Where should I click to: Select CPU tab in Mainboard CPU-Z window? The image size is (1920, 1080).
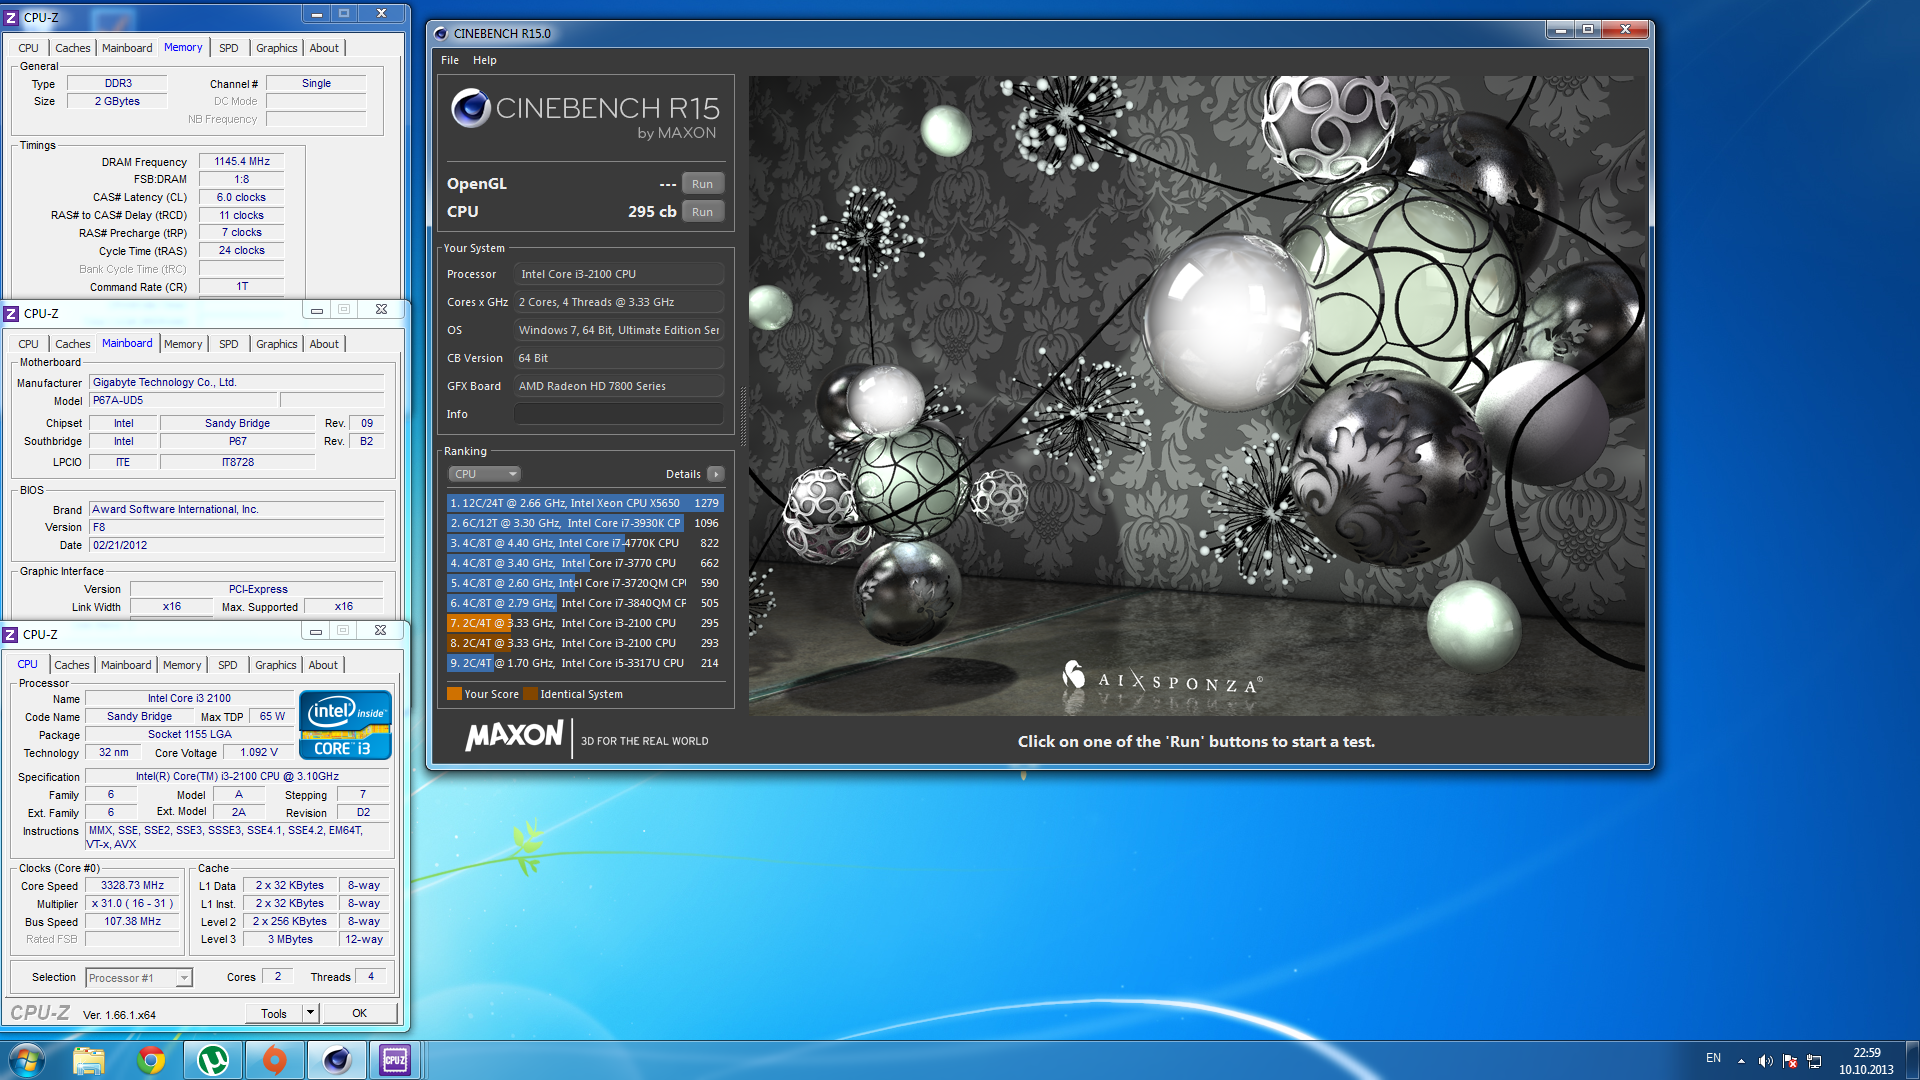coord(28,344)
